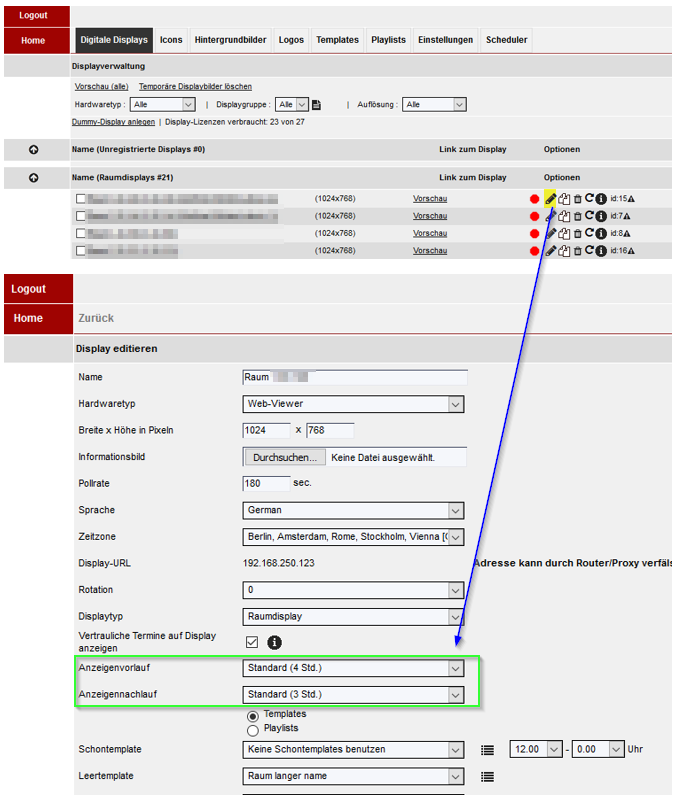
Task: Go to the Scheduler tab
Action: (x=507, y=40)
